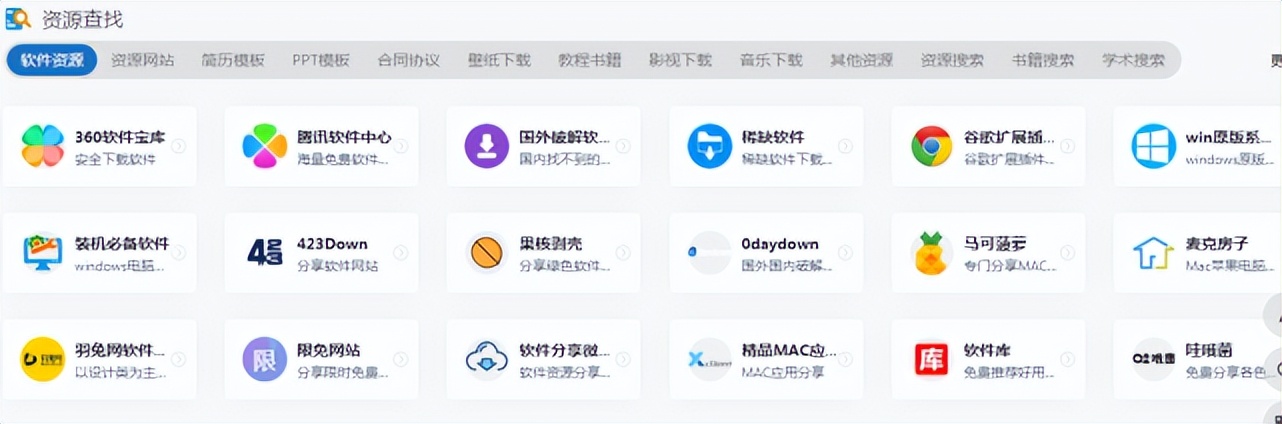1282x424 pixels.
Task: Open the 马可菠萝 title link
Action: [x=995, y=244]
